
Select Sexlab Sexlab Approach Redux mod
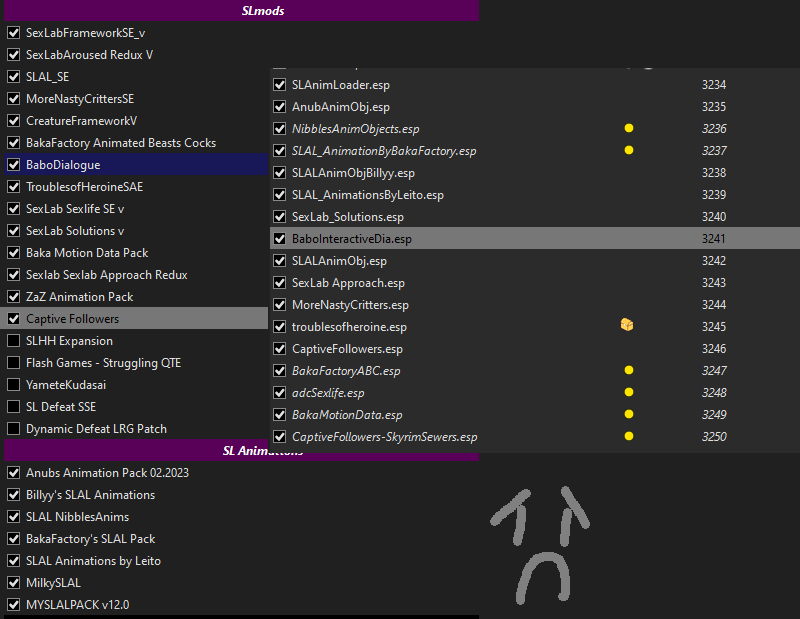tap(107, 275)
